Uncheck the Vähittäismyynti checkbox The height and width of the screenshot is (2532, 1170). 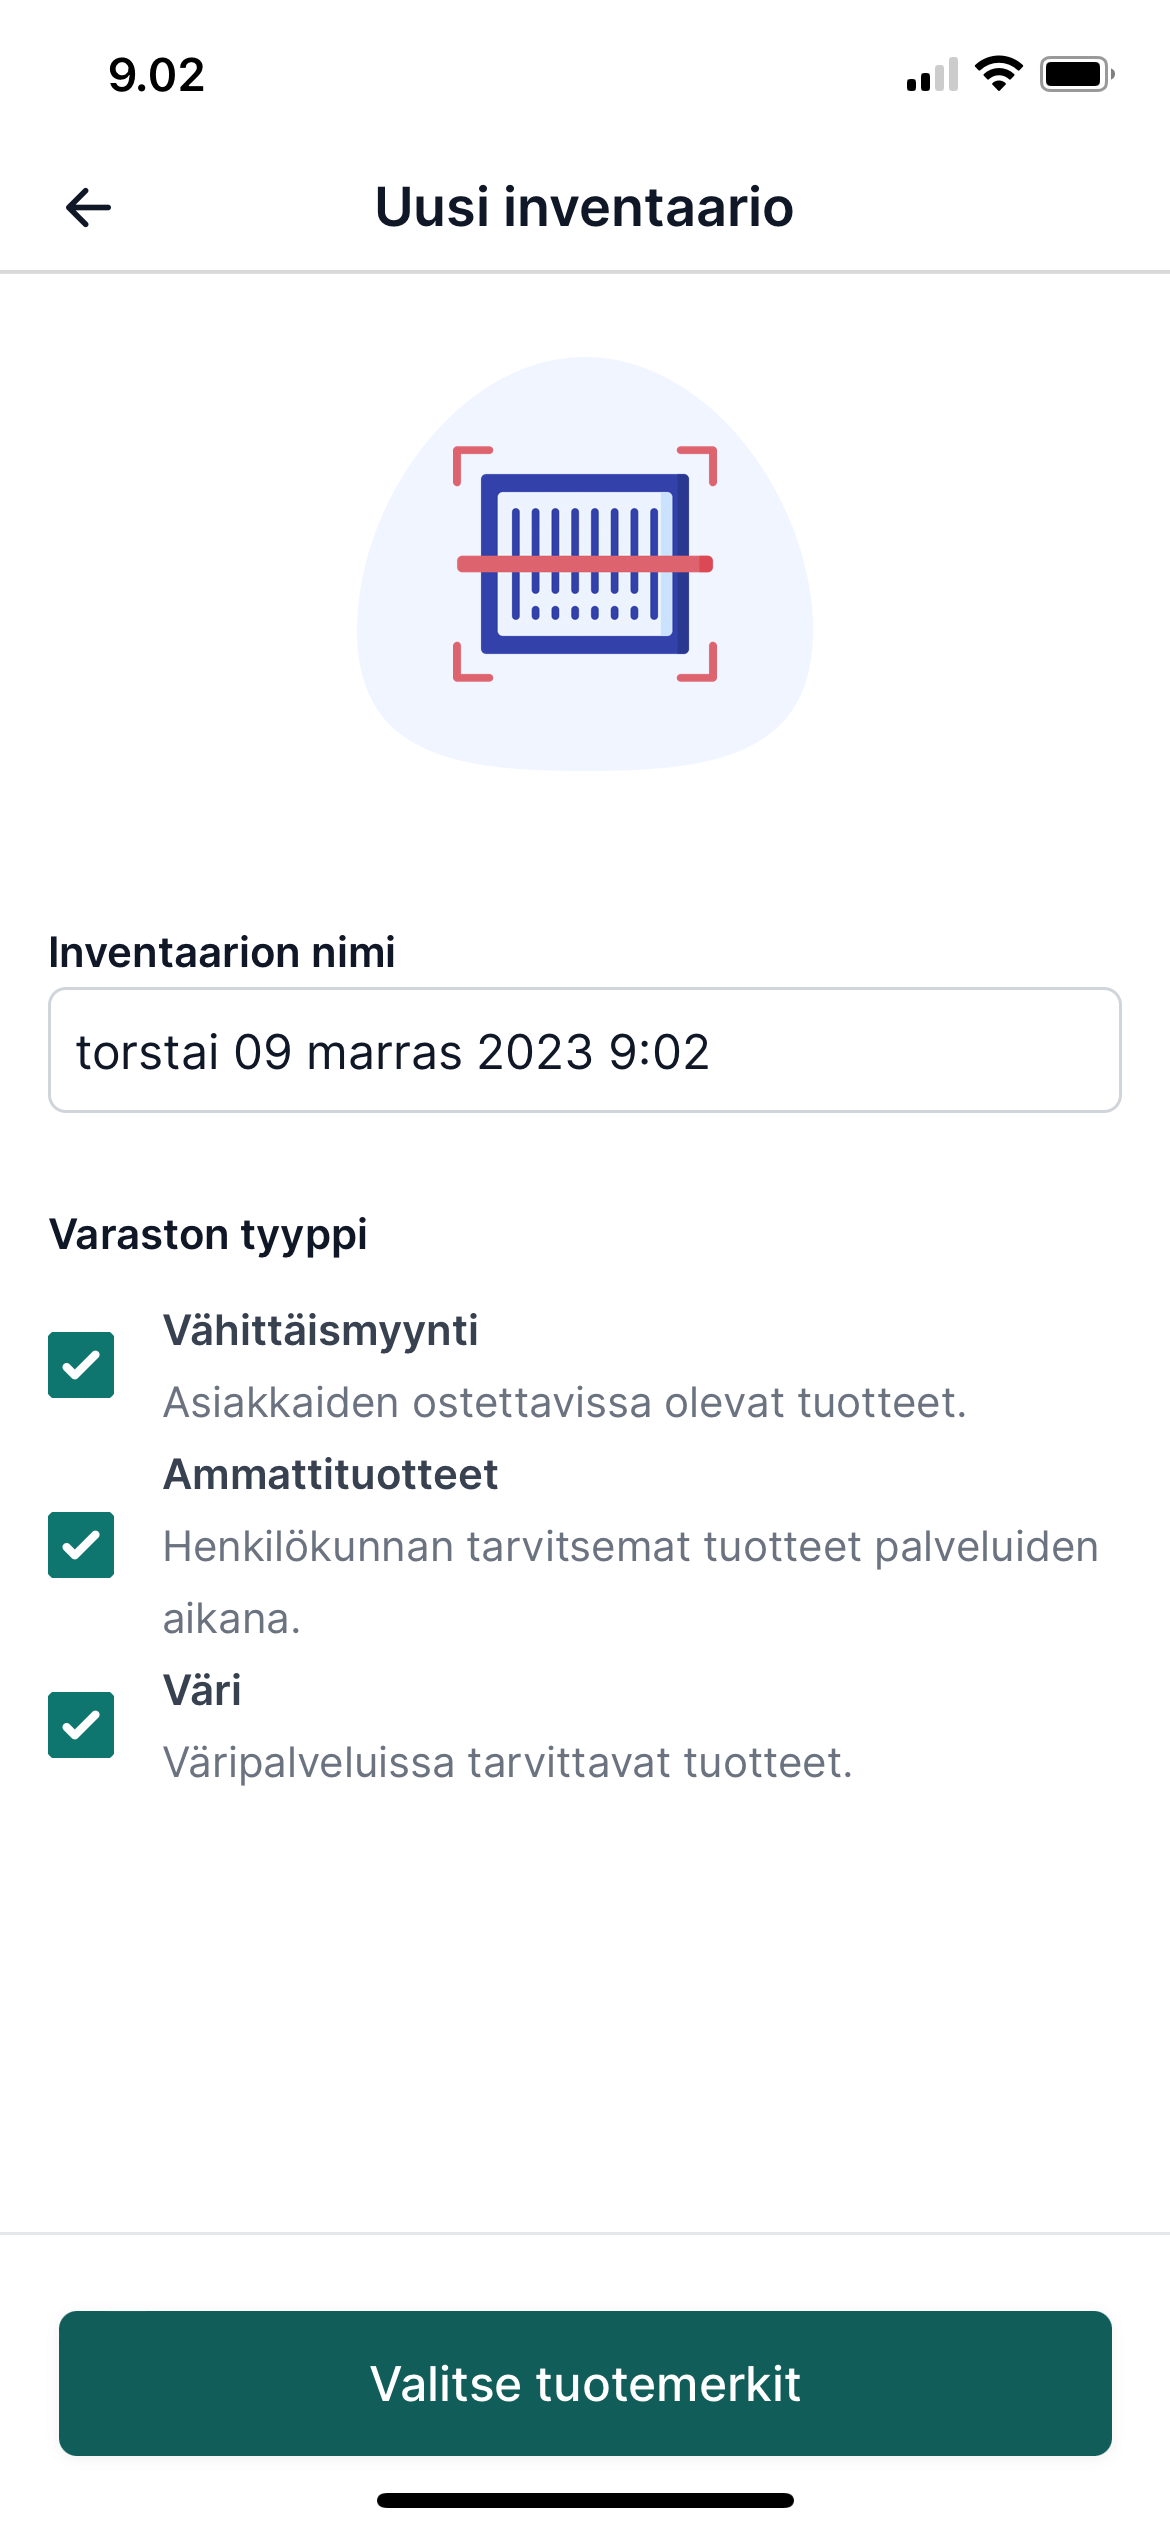tap(81, 1365)
